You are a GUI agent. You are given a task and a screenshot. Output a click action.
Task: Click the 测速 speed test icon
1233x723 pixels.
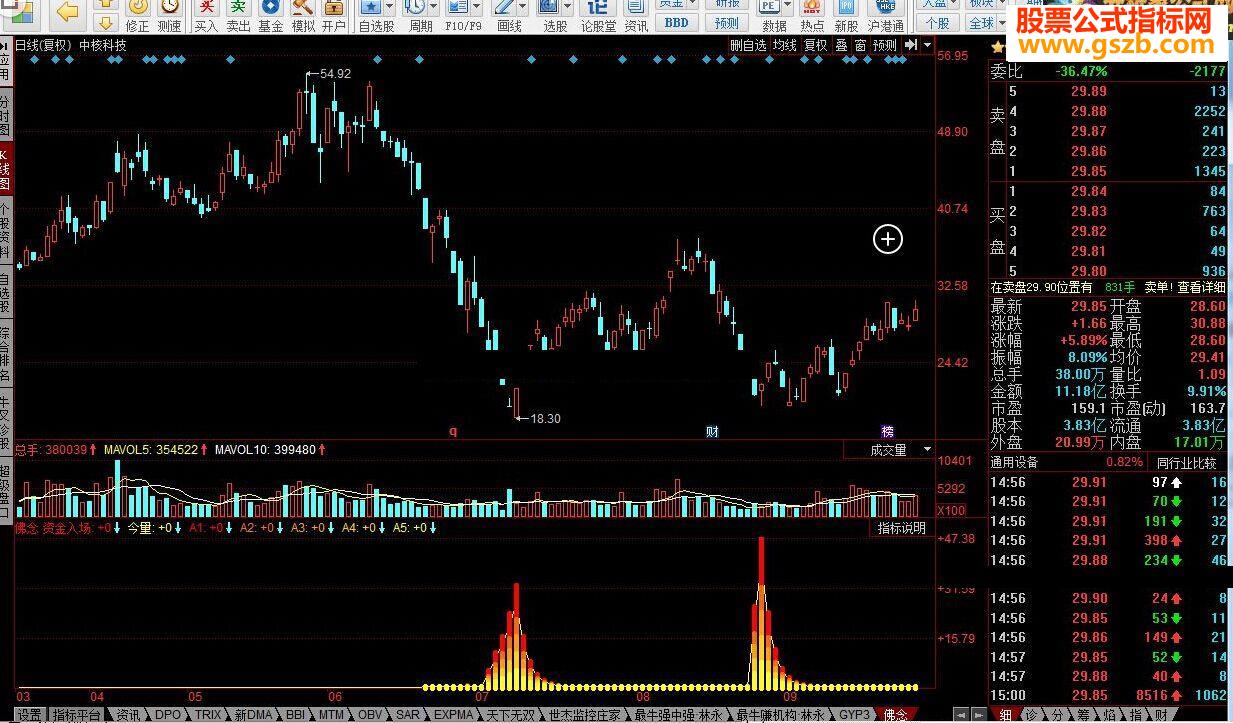(170, 16)
